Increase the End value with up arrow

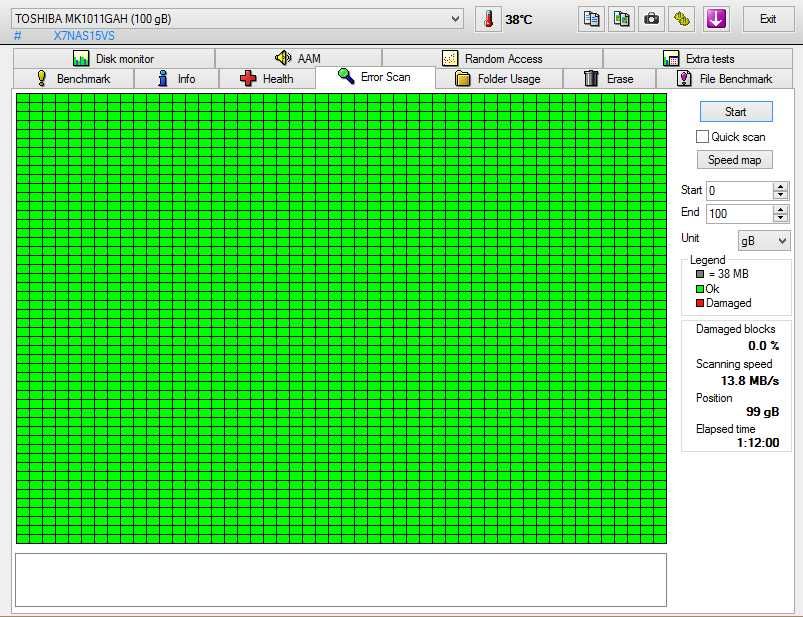(x=780, y=209)
